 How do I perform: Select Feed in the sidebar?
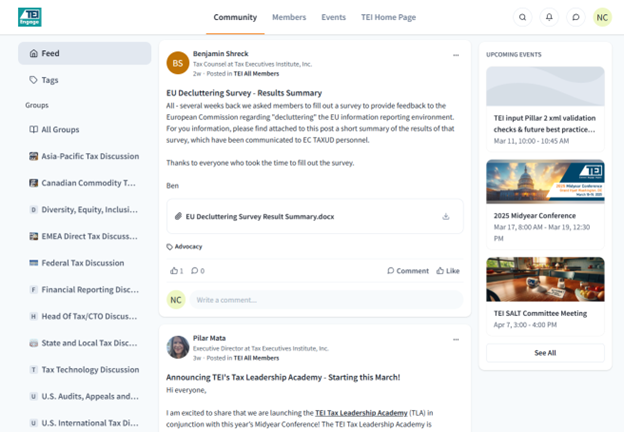point(84,53)
